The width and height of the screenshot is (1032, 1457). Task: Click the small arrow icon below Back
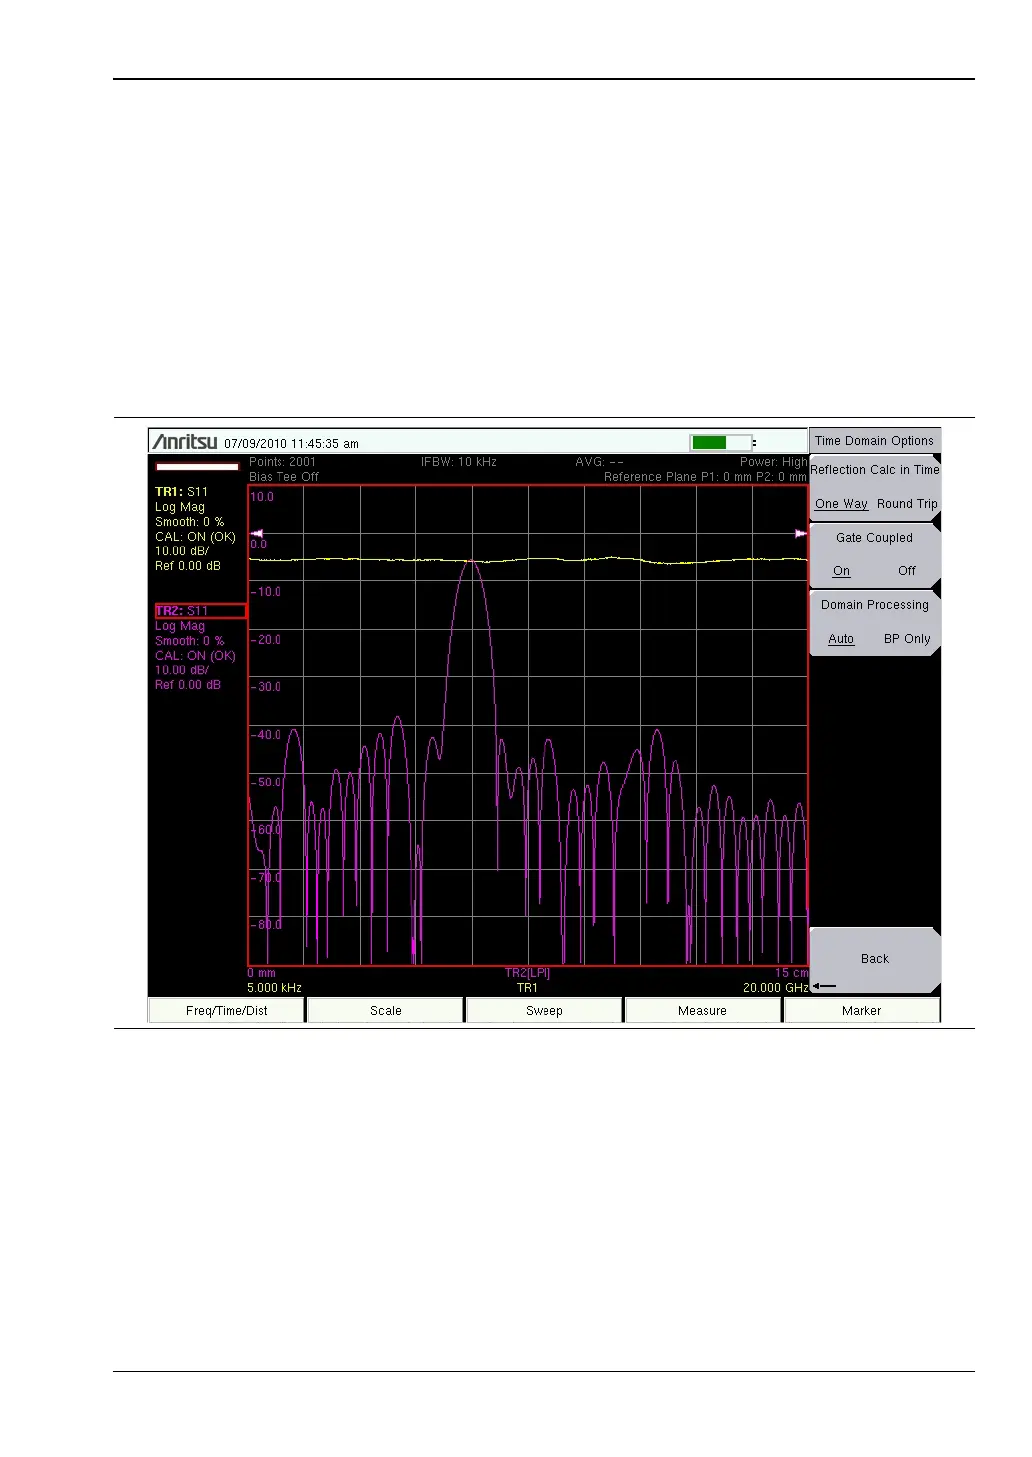824,986
